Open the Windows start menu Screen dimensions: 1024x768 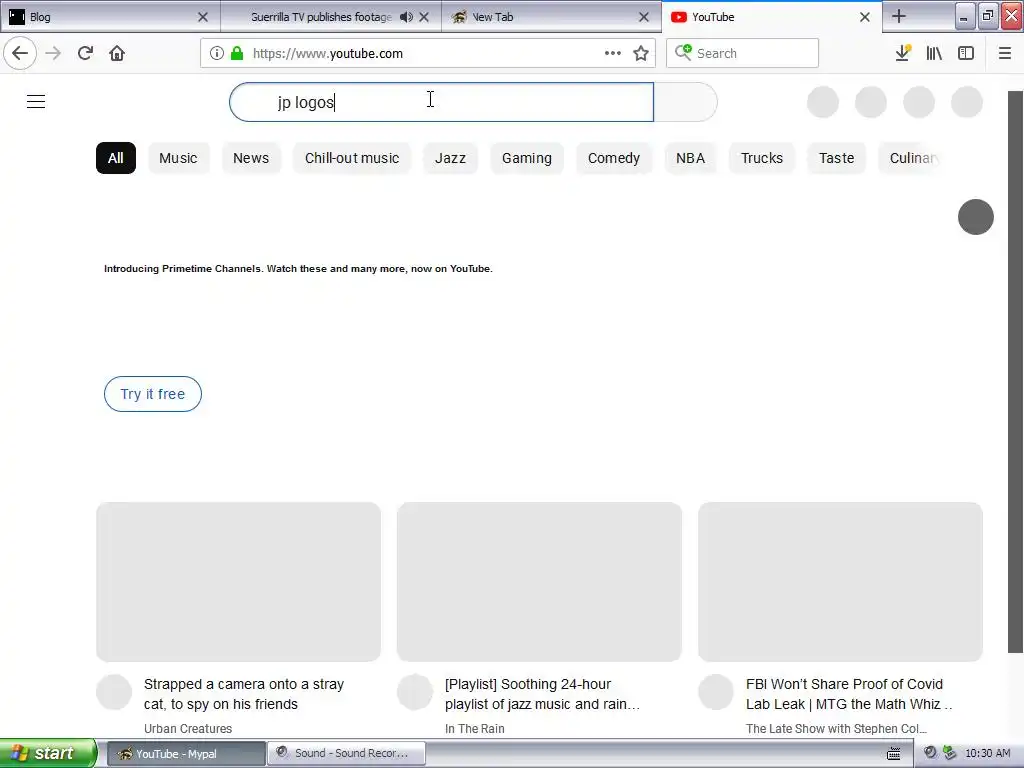point(48,753)
